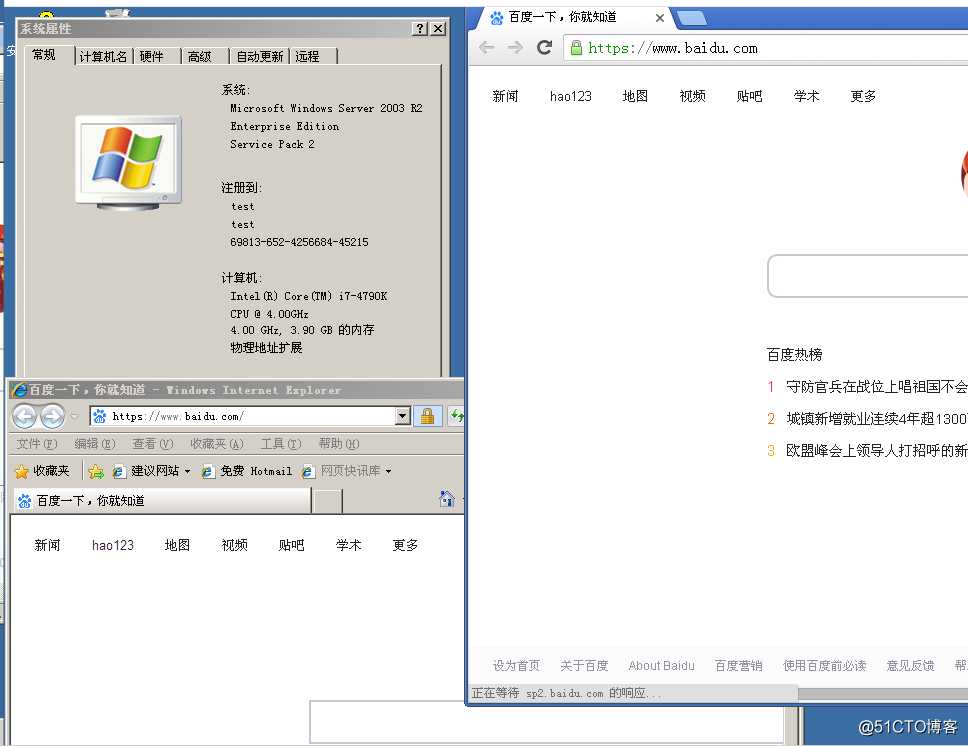Open hot item 欧盟峰会上领导人打招呼
Image resolution: width=968 pixels, height=746 pixels.
[877, 451]
